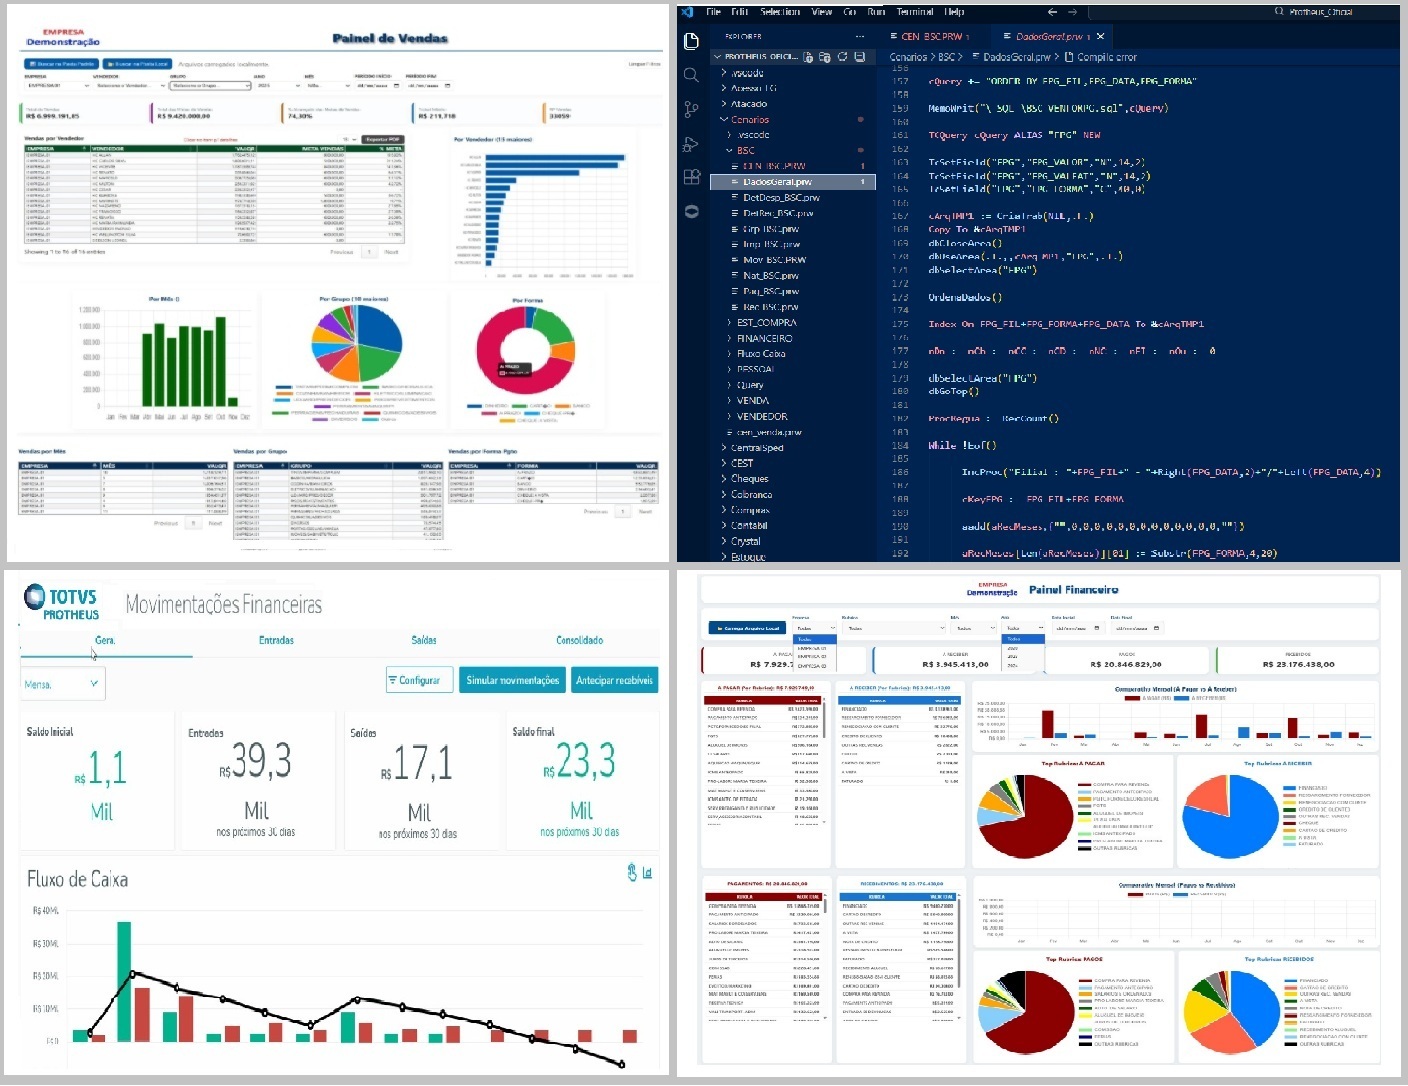
Task: Open the Mensal period dropdown
Action: (62, 684)
